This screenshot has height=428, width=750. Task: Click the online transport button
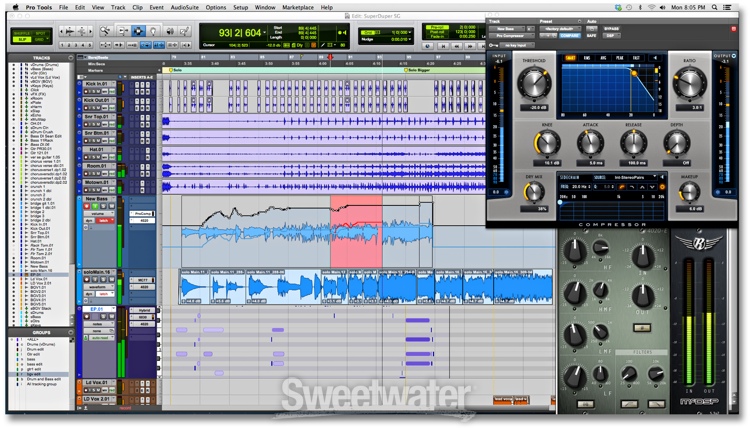coord(429,46)
